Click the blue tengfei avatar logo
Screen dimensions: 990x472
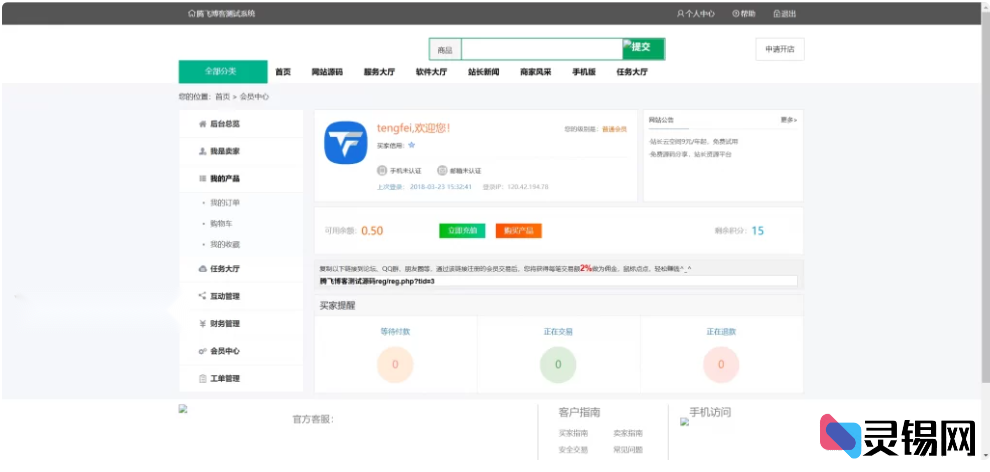(345, 143)
